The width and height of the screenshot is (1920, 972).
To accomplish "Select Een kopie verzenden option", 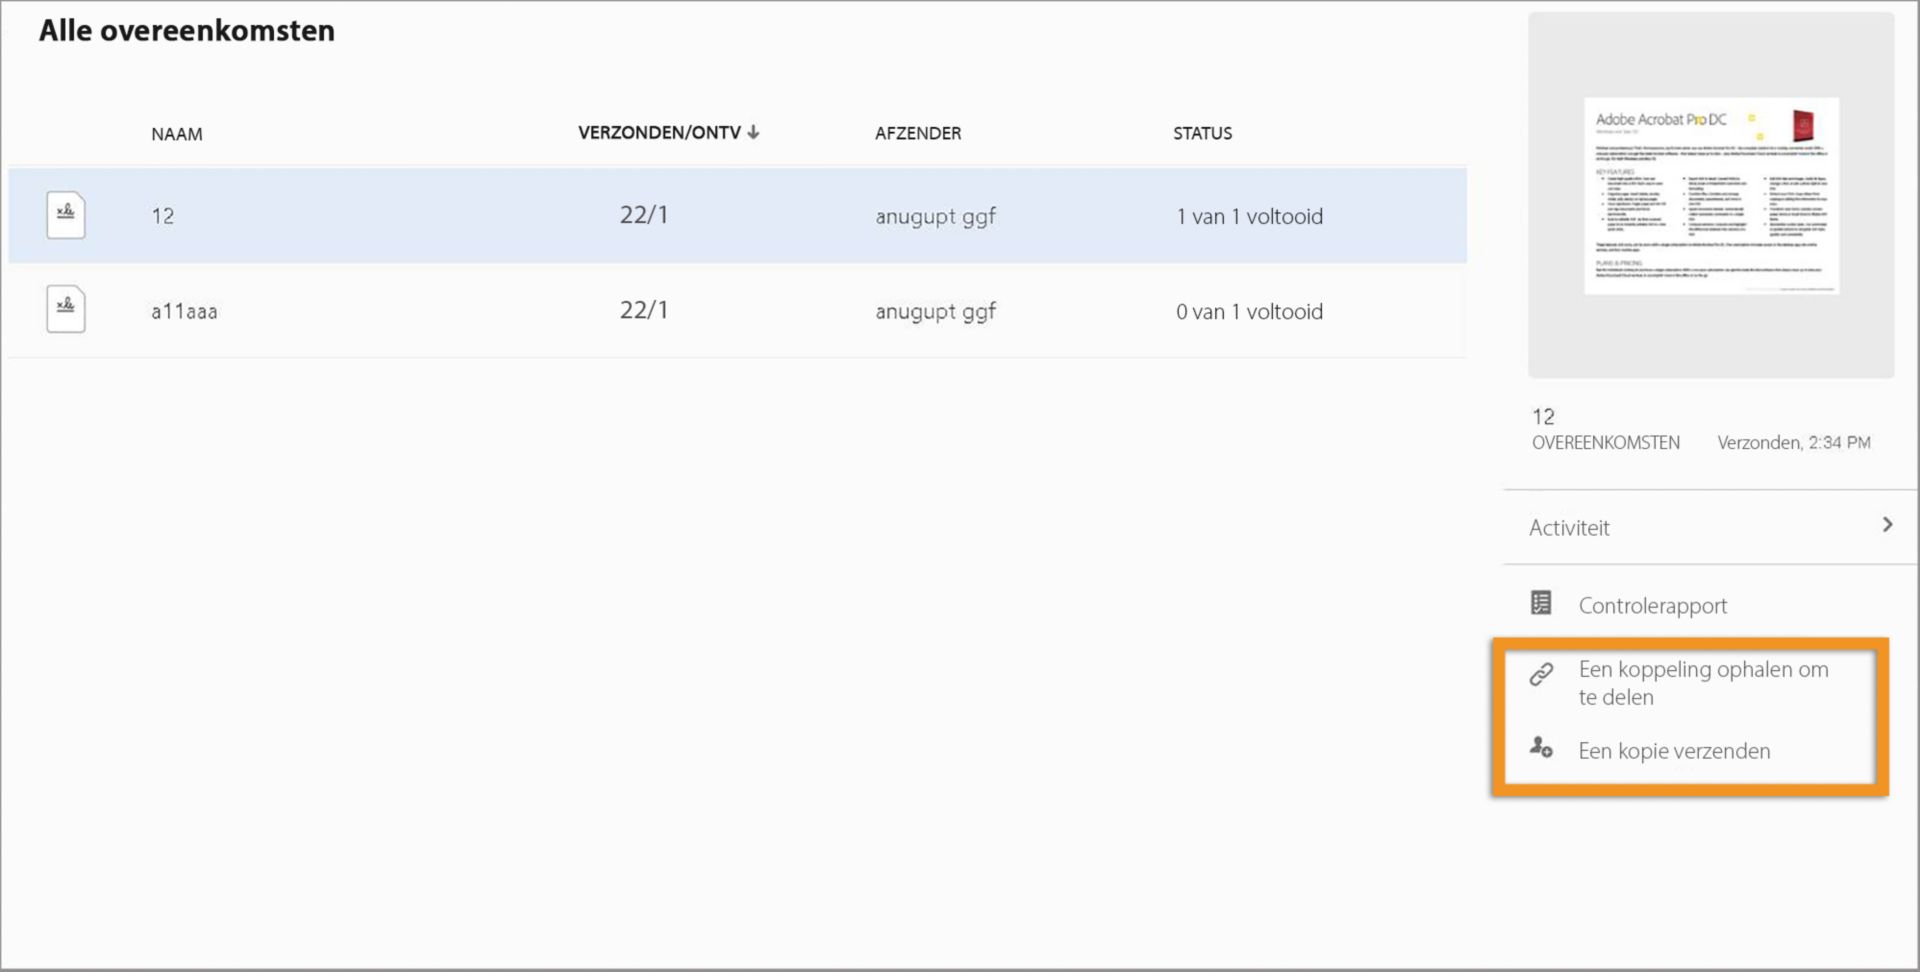I will coord(1674,751).
